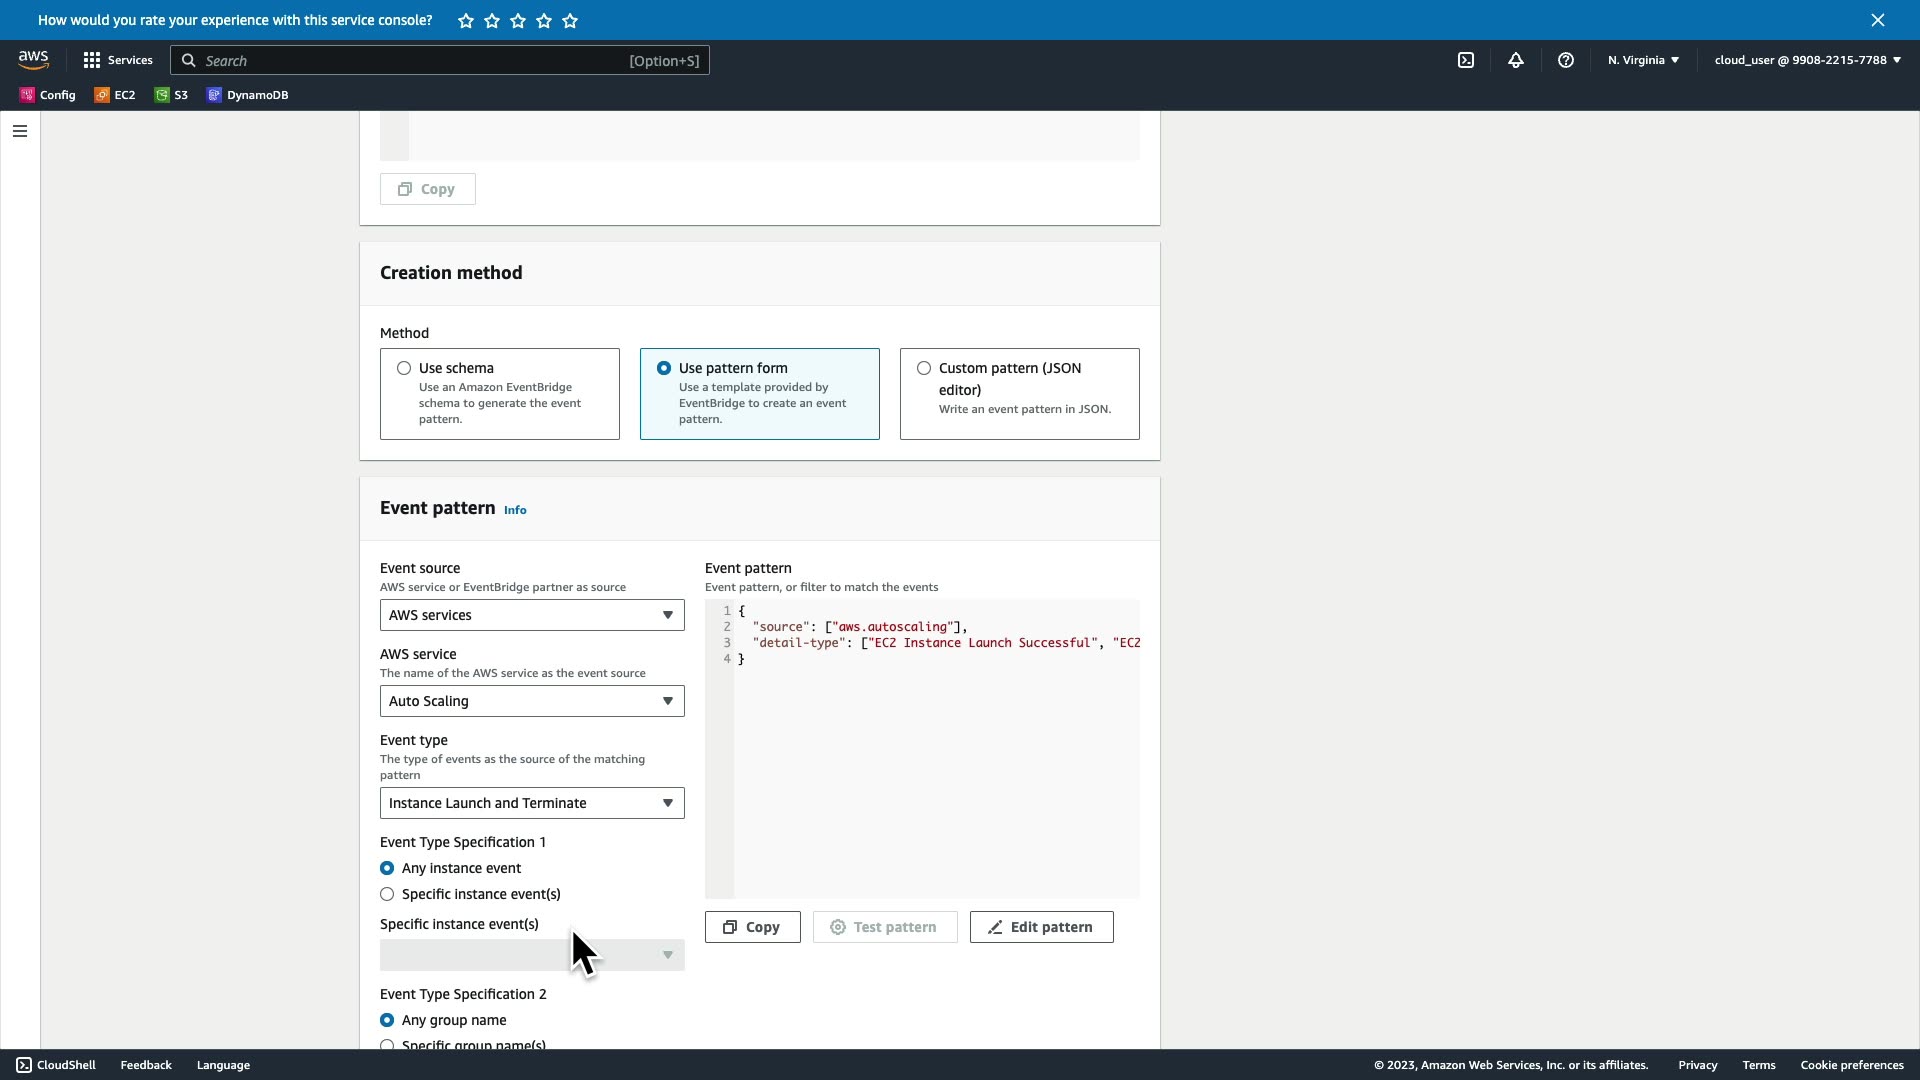
Task: Open Instance Launch and Terminate event type dropdown
Action: (x=532, y=803)
